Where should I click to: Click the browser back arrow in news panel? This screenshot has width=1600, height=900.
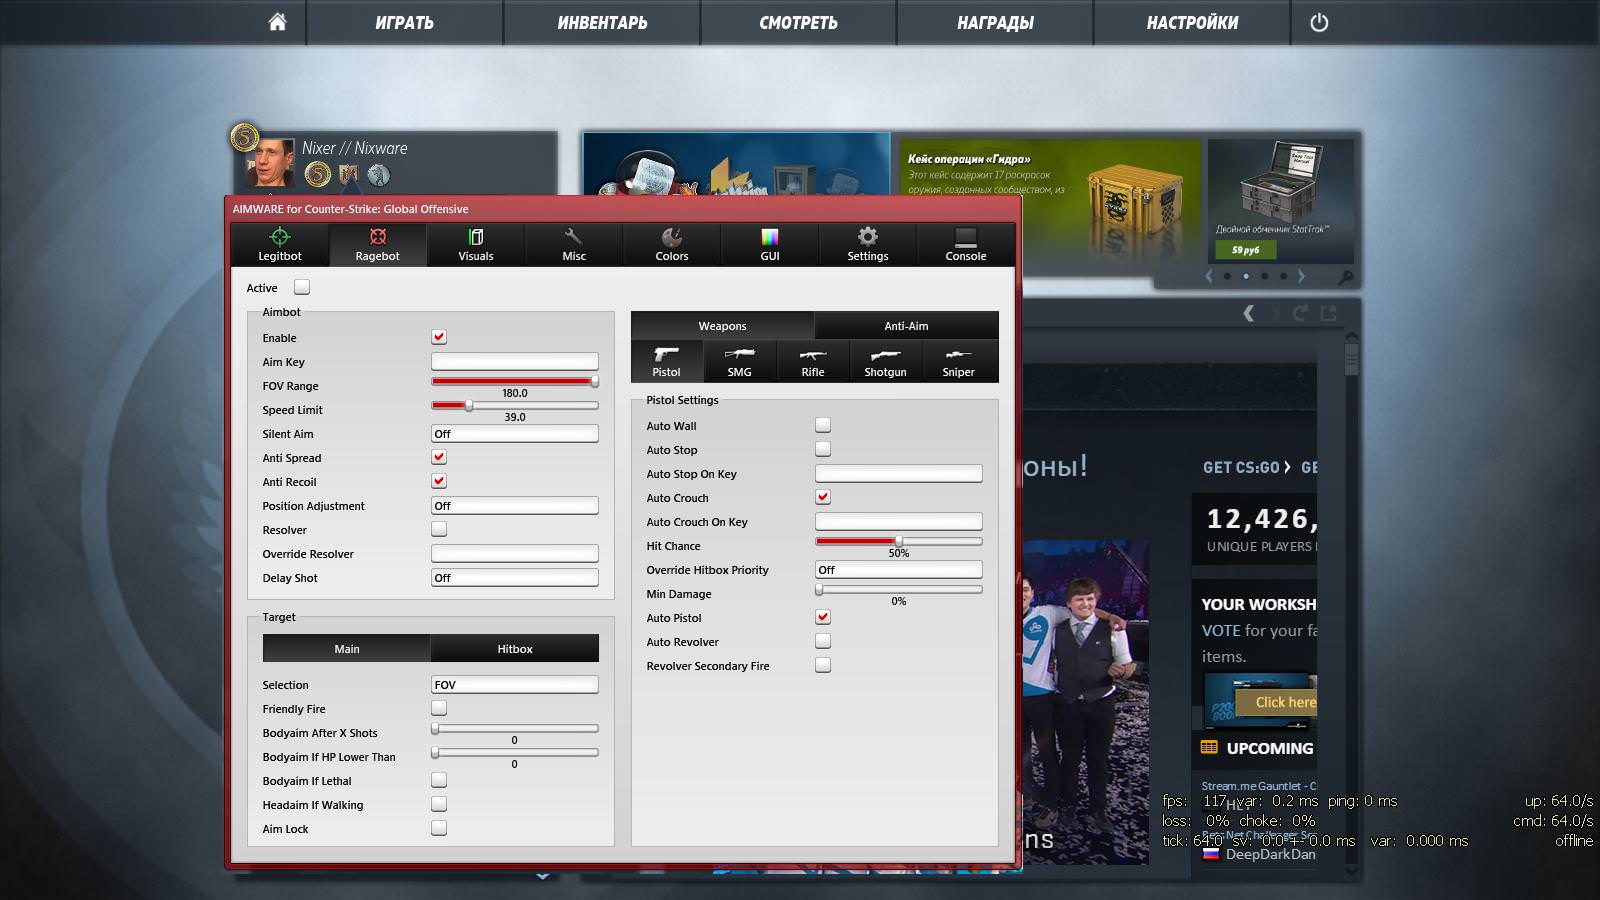click(x=1248, y=313)
